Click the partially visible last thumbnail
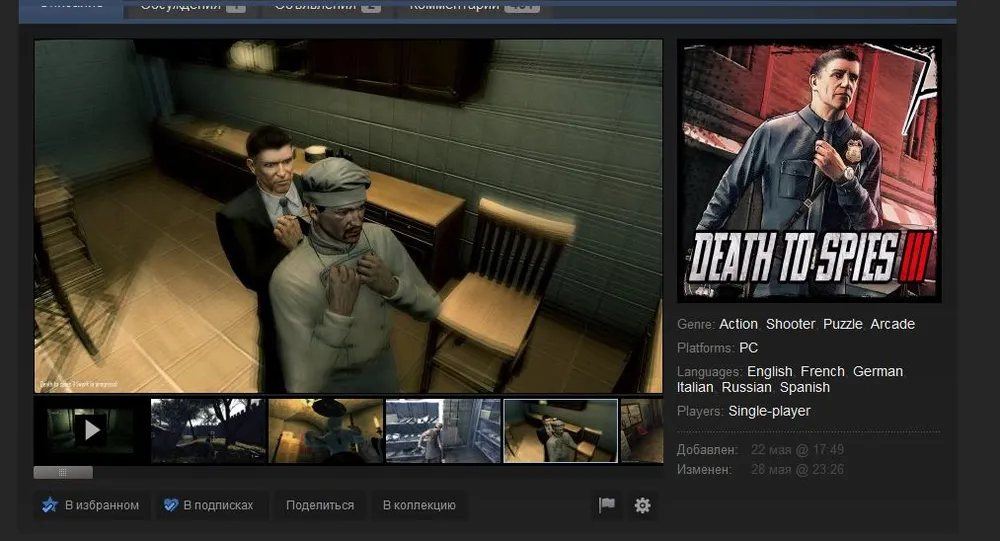Viewport: 1000px width, 541px height. click(641, 430)
